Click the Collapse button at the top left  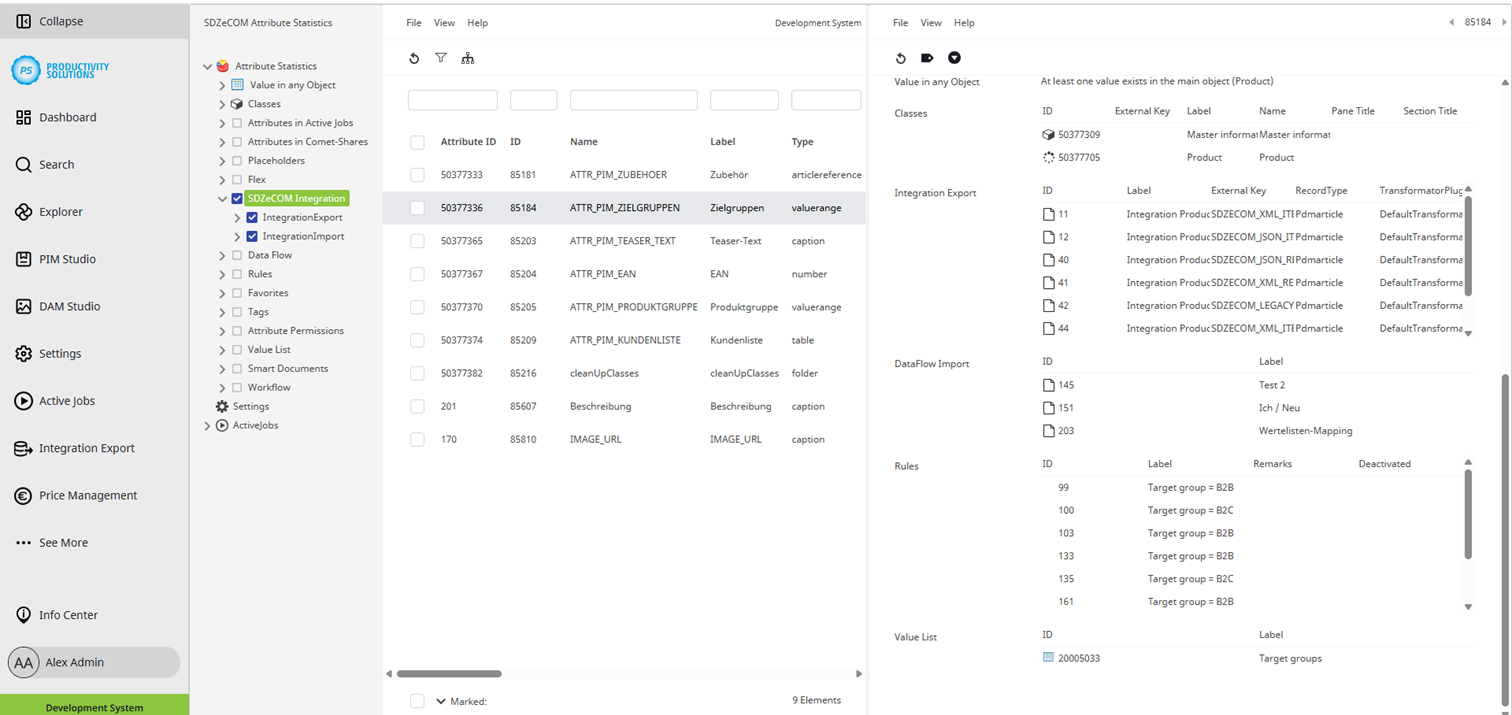pos(44,20)
